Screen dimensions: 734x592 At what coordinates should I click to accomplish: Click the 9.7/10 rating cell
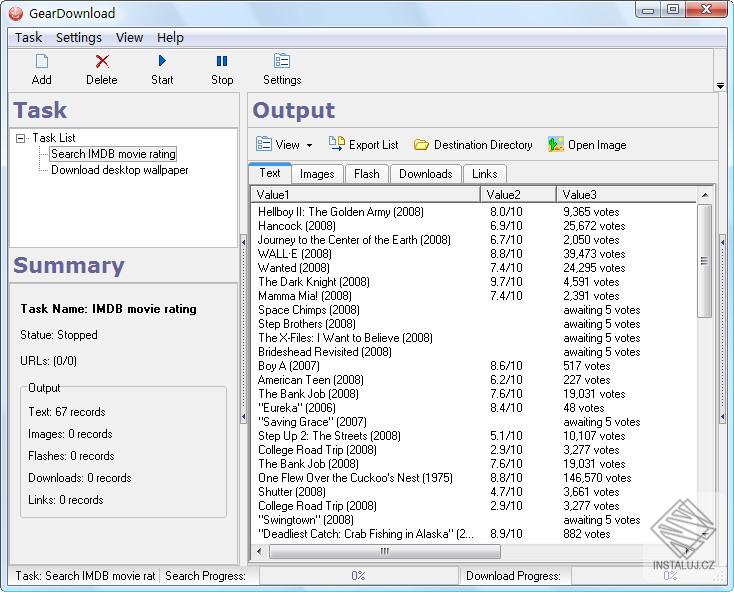point(506,282)
